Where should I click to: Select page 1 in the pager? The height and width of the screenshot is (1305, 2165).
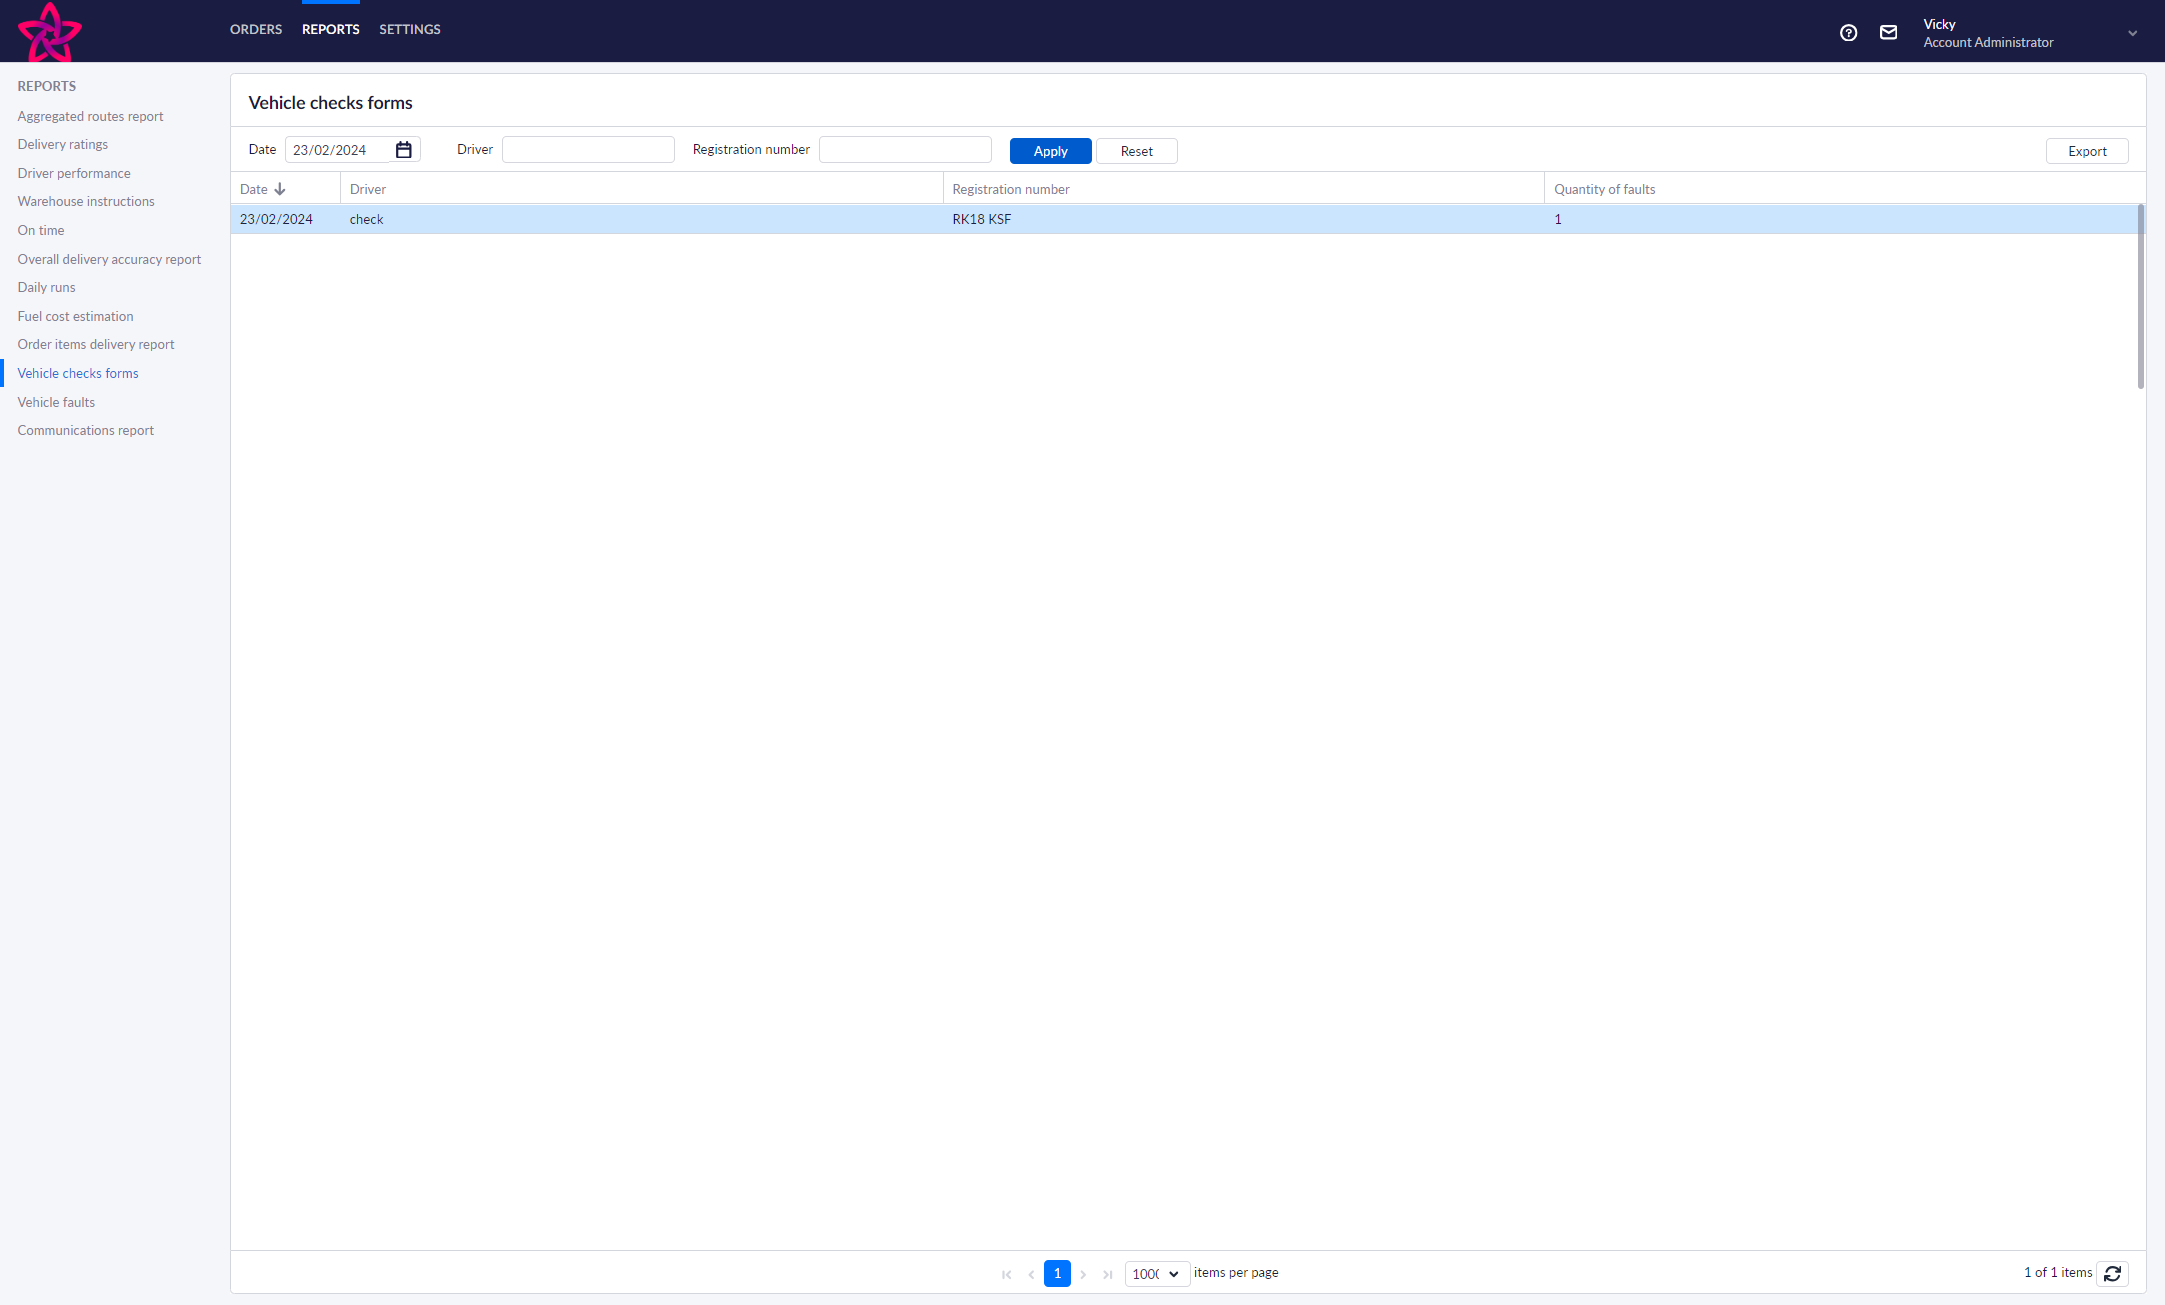click(x=1057, y=1273)
